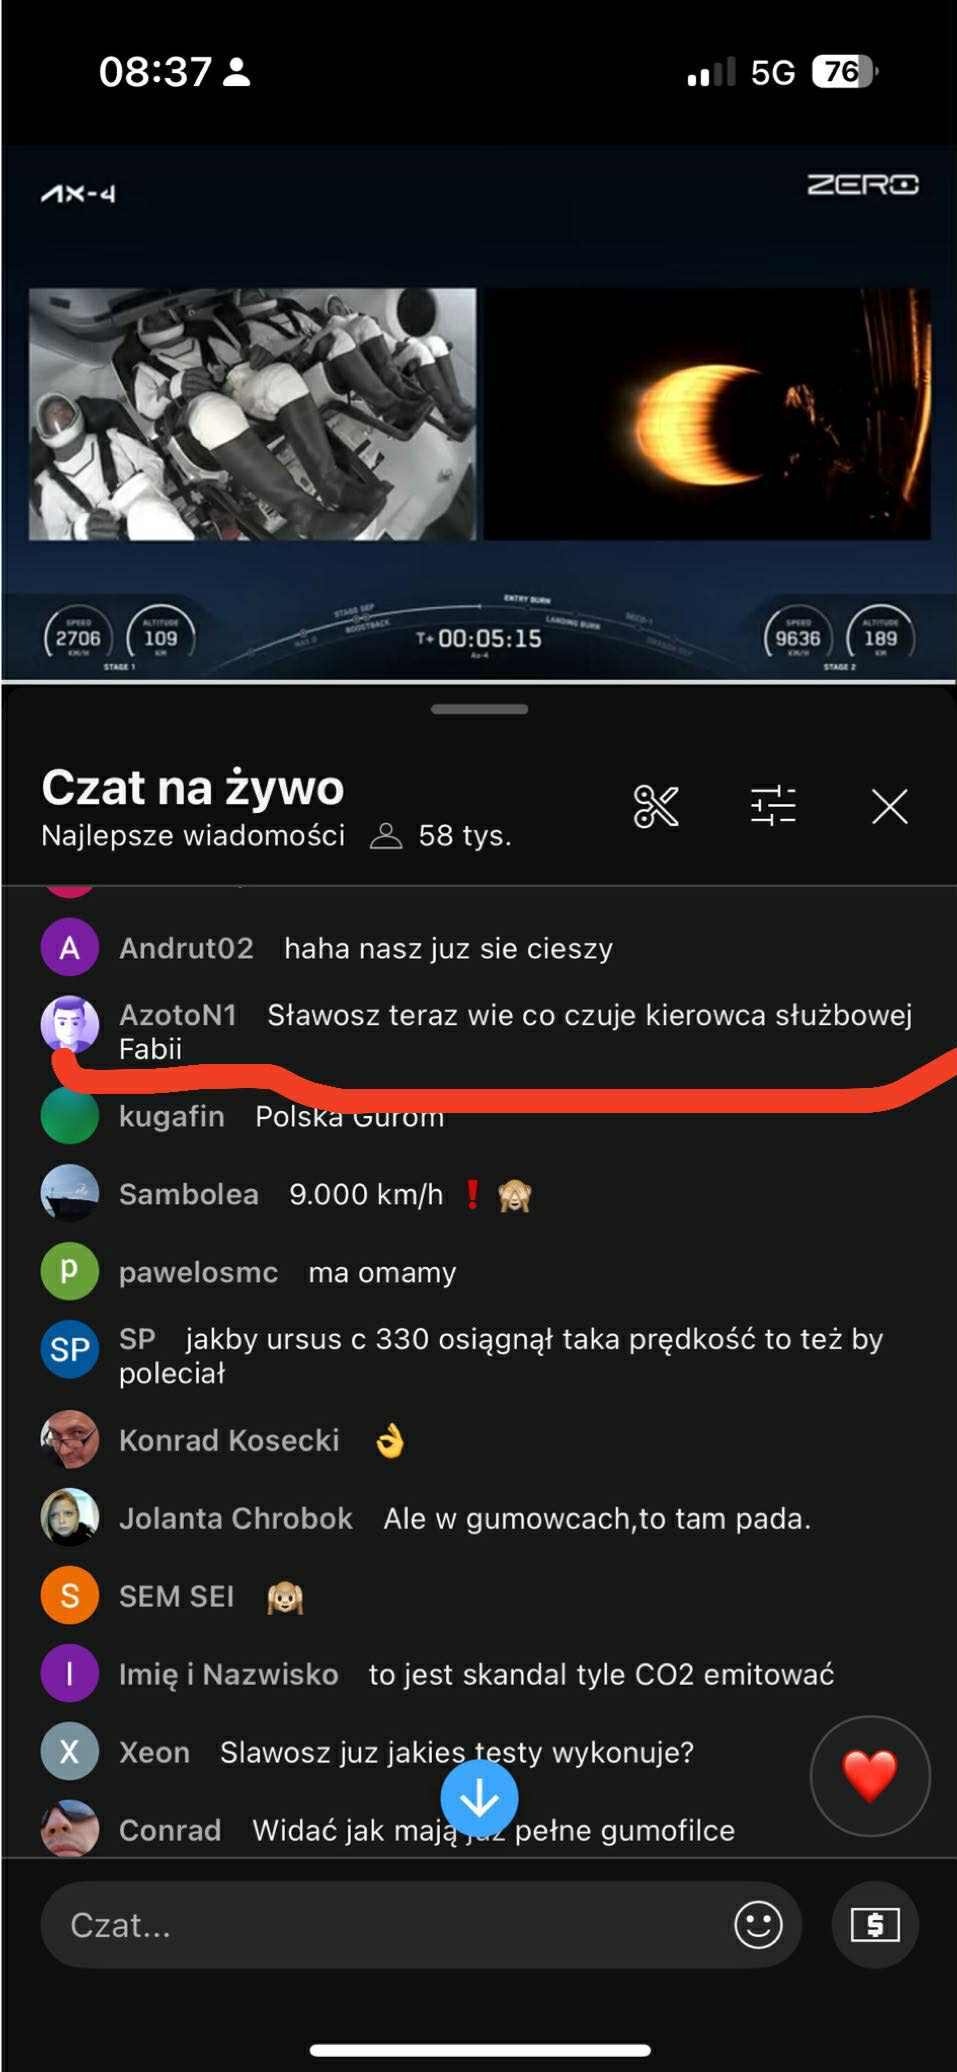Tap the Xeon user's grey avatar
The width and height of the screenshot is (957, 2072).
(69, 1751)
